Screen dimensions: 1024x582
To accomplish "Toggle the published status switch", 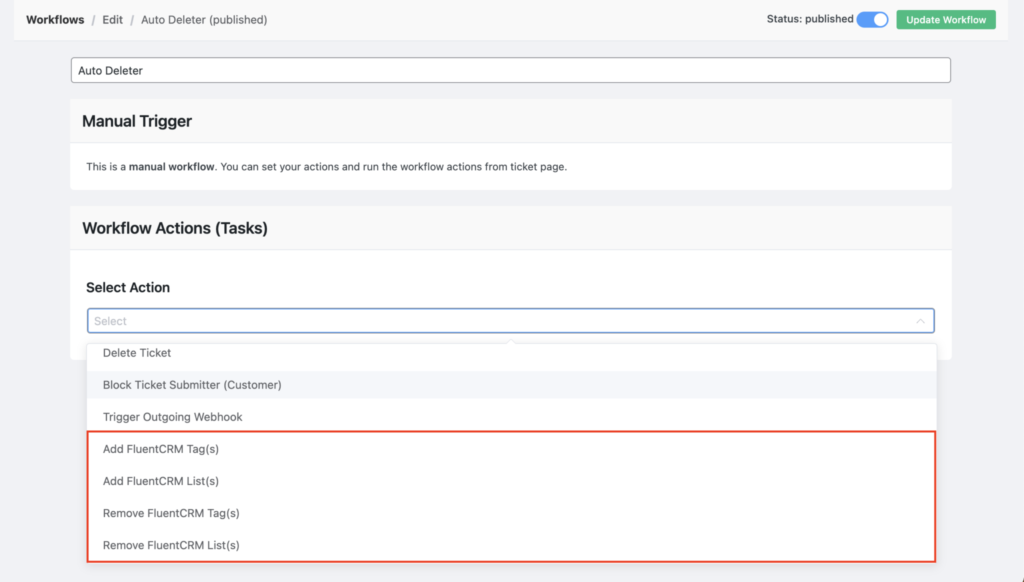I will (872, 19).
